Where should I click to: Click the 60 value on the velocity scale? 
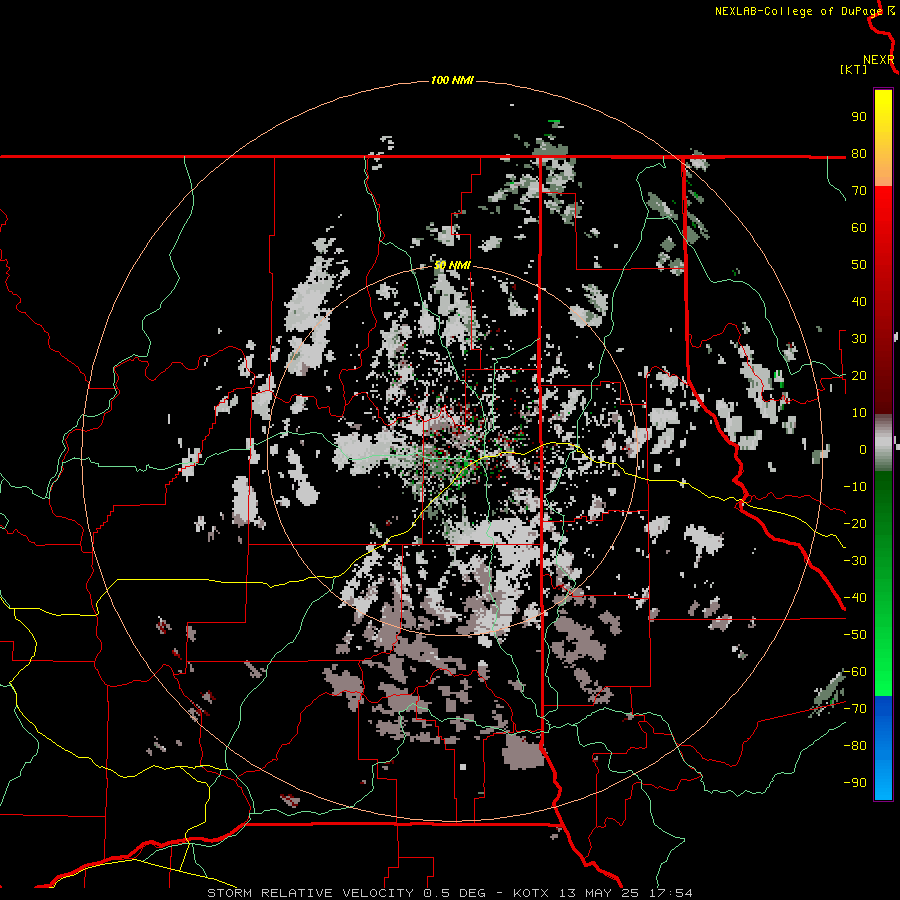859,227
